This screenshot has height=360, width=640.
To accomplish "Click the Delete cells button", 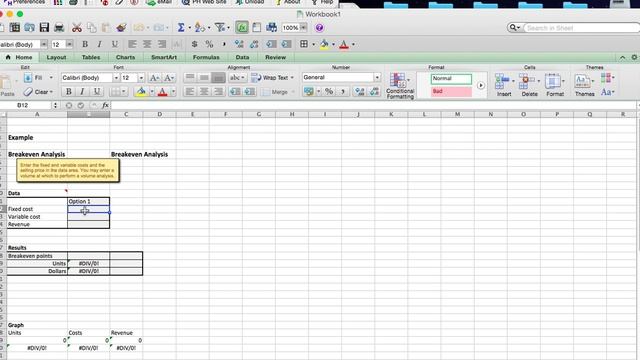I will pyautogui.click(x=529, y=85).
